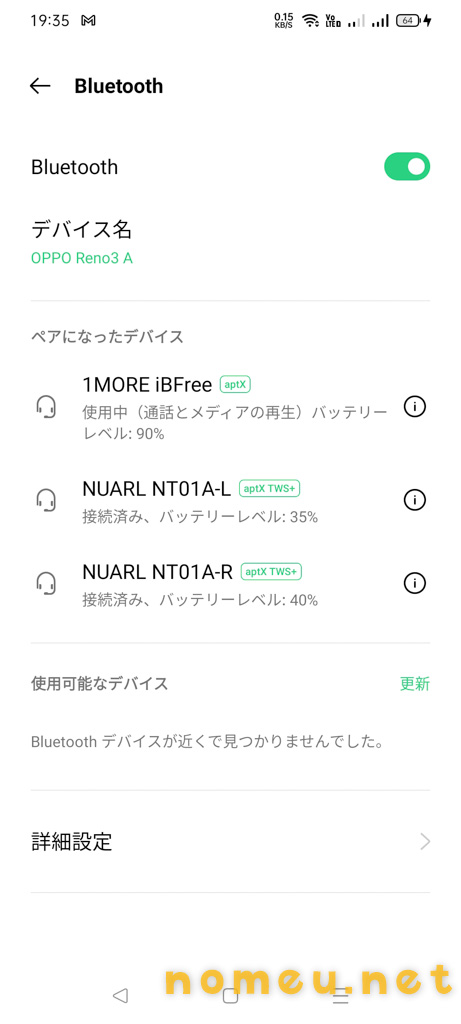Turn off the Bluetooth switch

point(407,167)
